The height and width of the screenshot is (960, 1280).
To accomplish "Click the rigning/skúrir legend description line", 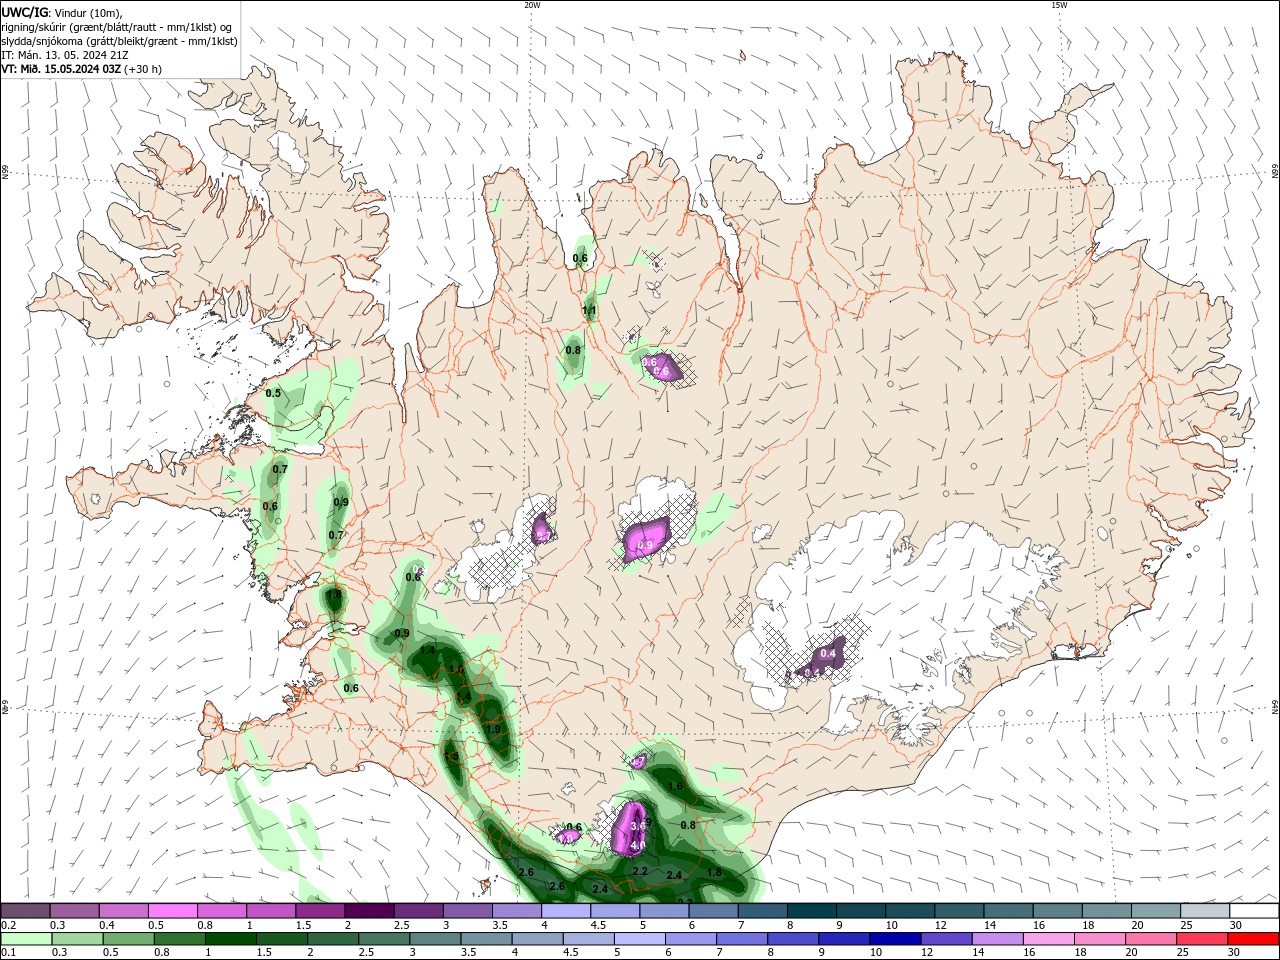I will pos(118,27).
